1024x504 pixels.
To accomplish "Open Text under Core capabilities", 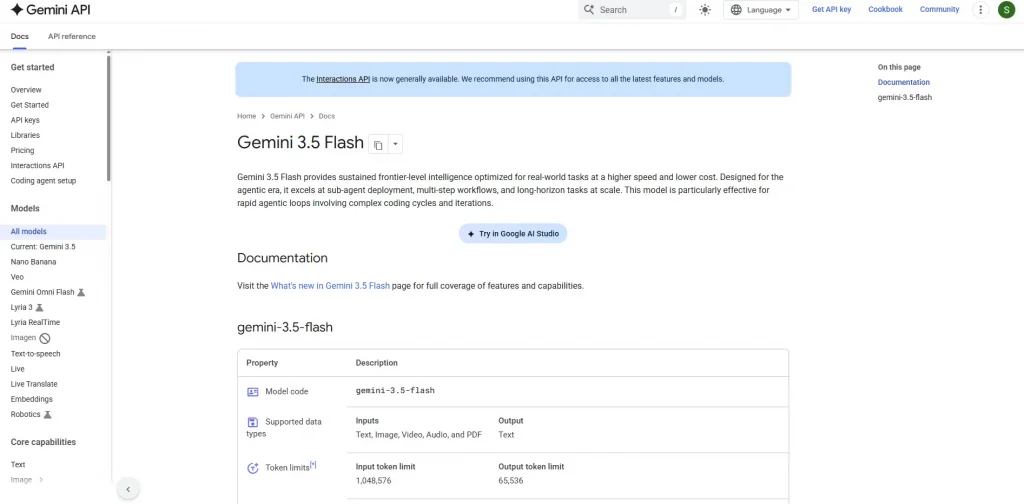I will [18, 465].
